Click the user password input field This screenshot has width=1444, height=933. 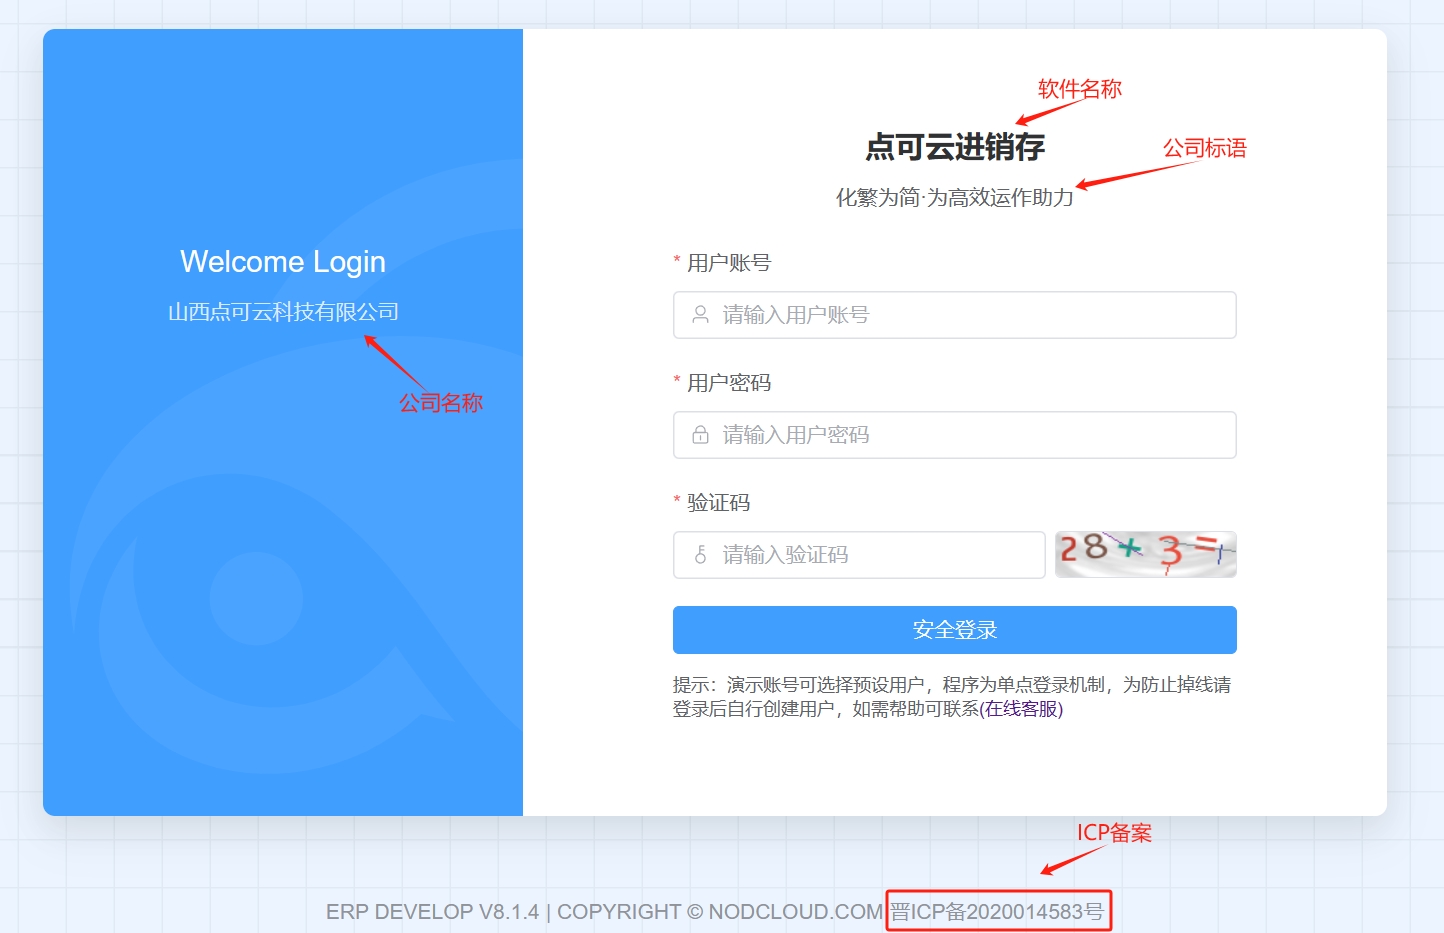click(954, 435)
